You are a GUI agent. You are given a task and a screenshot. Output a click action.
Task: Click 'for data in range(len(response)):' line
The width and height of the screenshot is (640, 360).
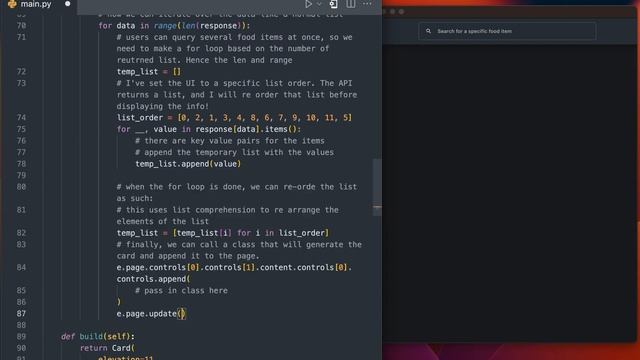174,26
